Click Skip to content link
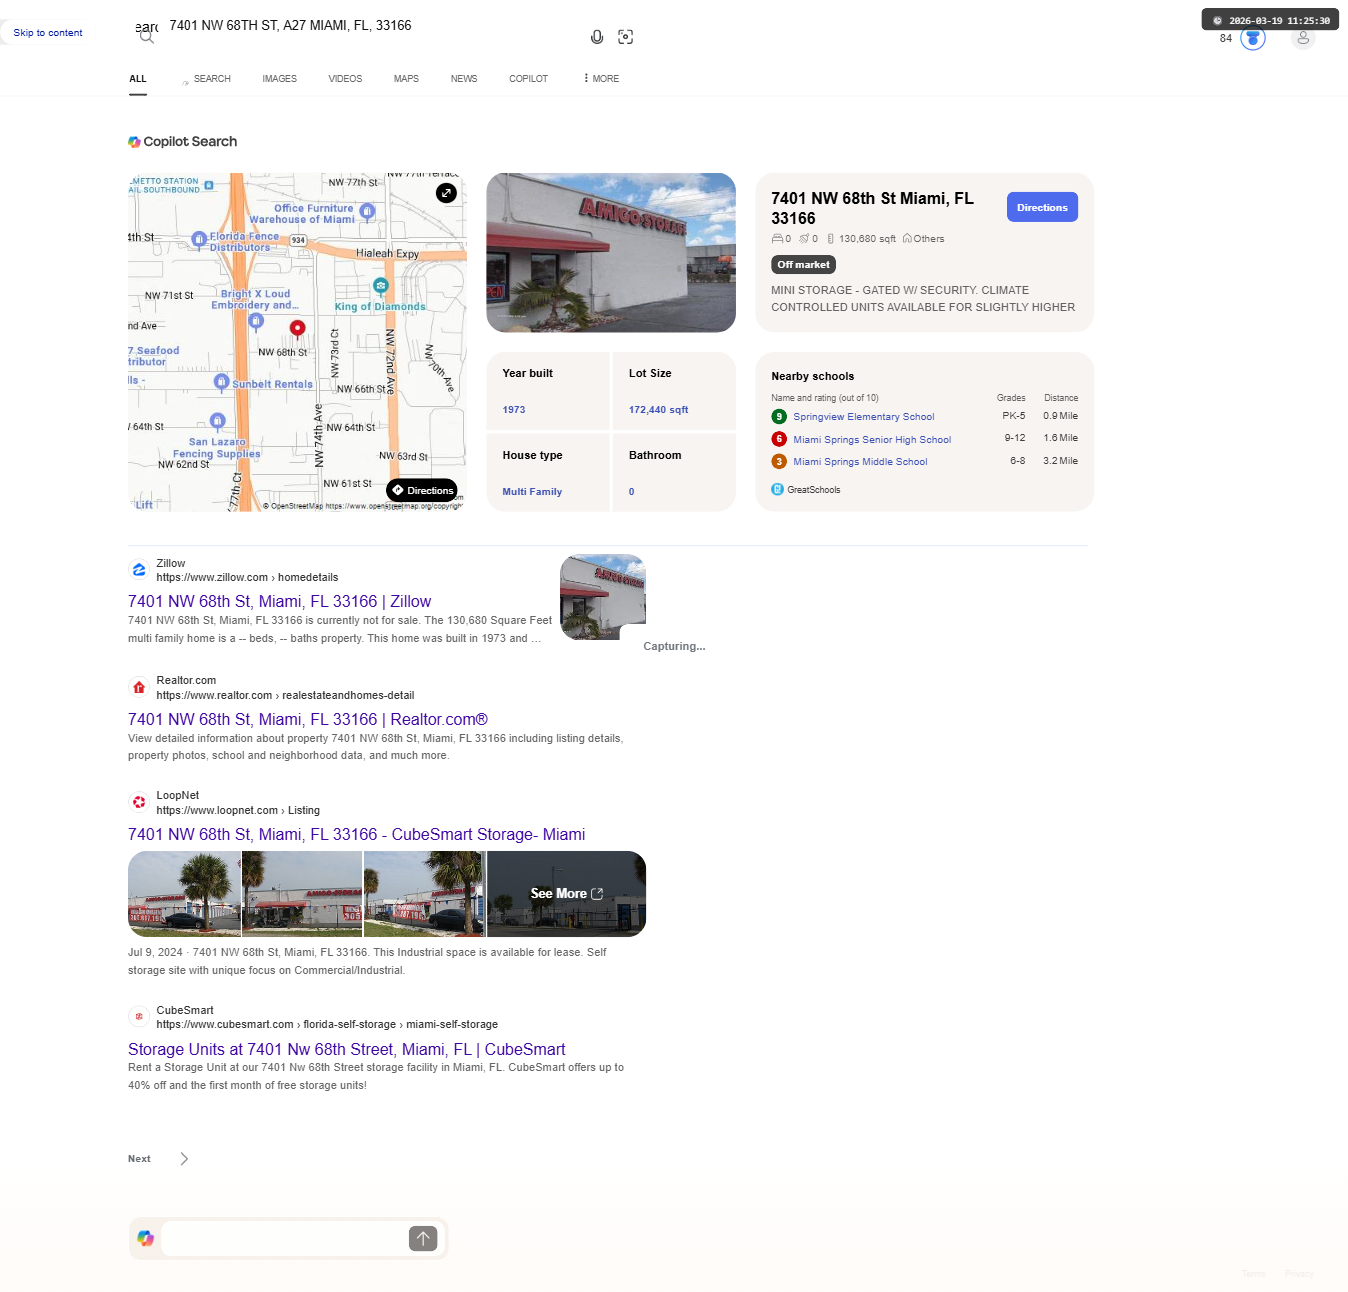This screenshot has height=1292, width=1348. [x=48, y=33]
